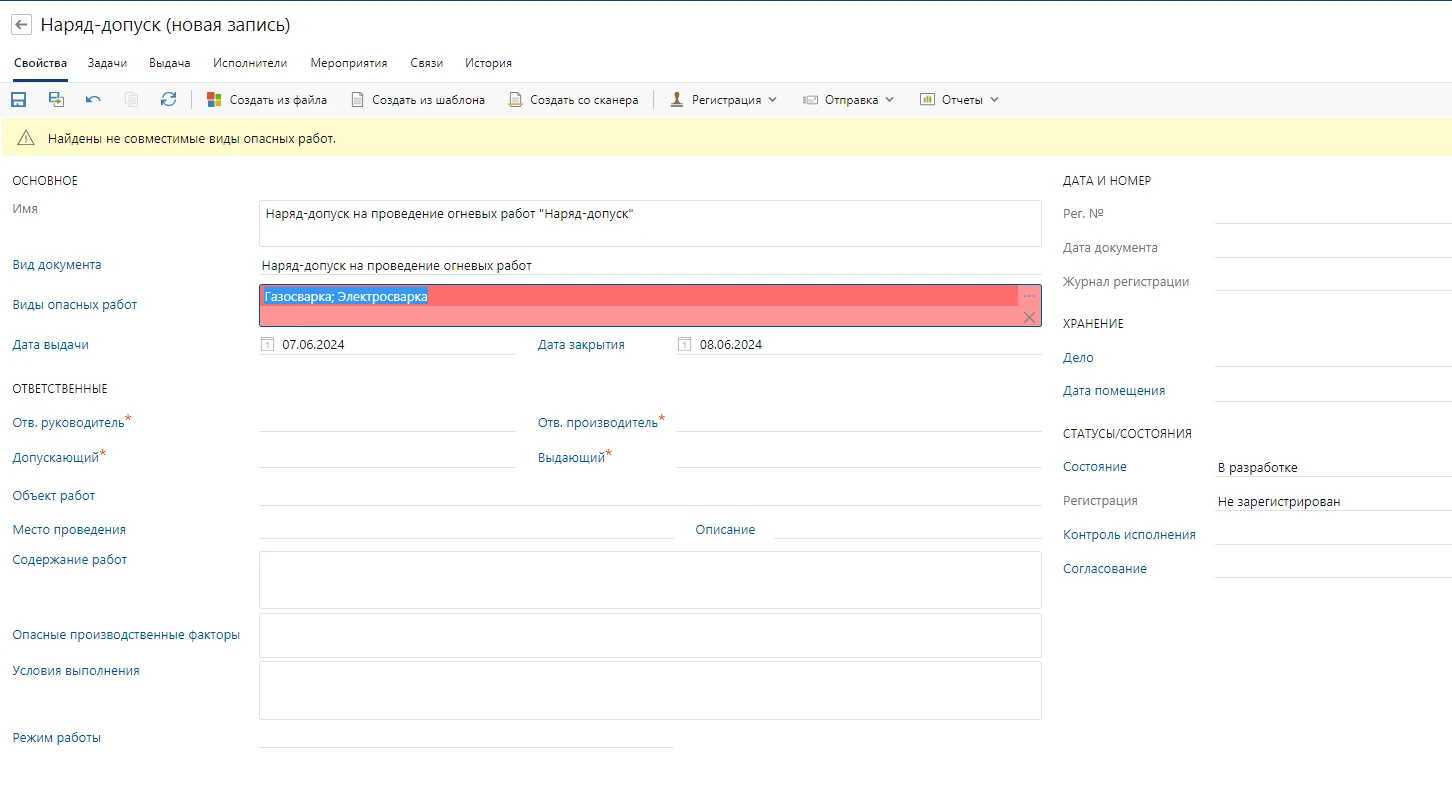1452x794 pixels.
Task: Click the Save and close toolbar icon
Action: (56, 100)
